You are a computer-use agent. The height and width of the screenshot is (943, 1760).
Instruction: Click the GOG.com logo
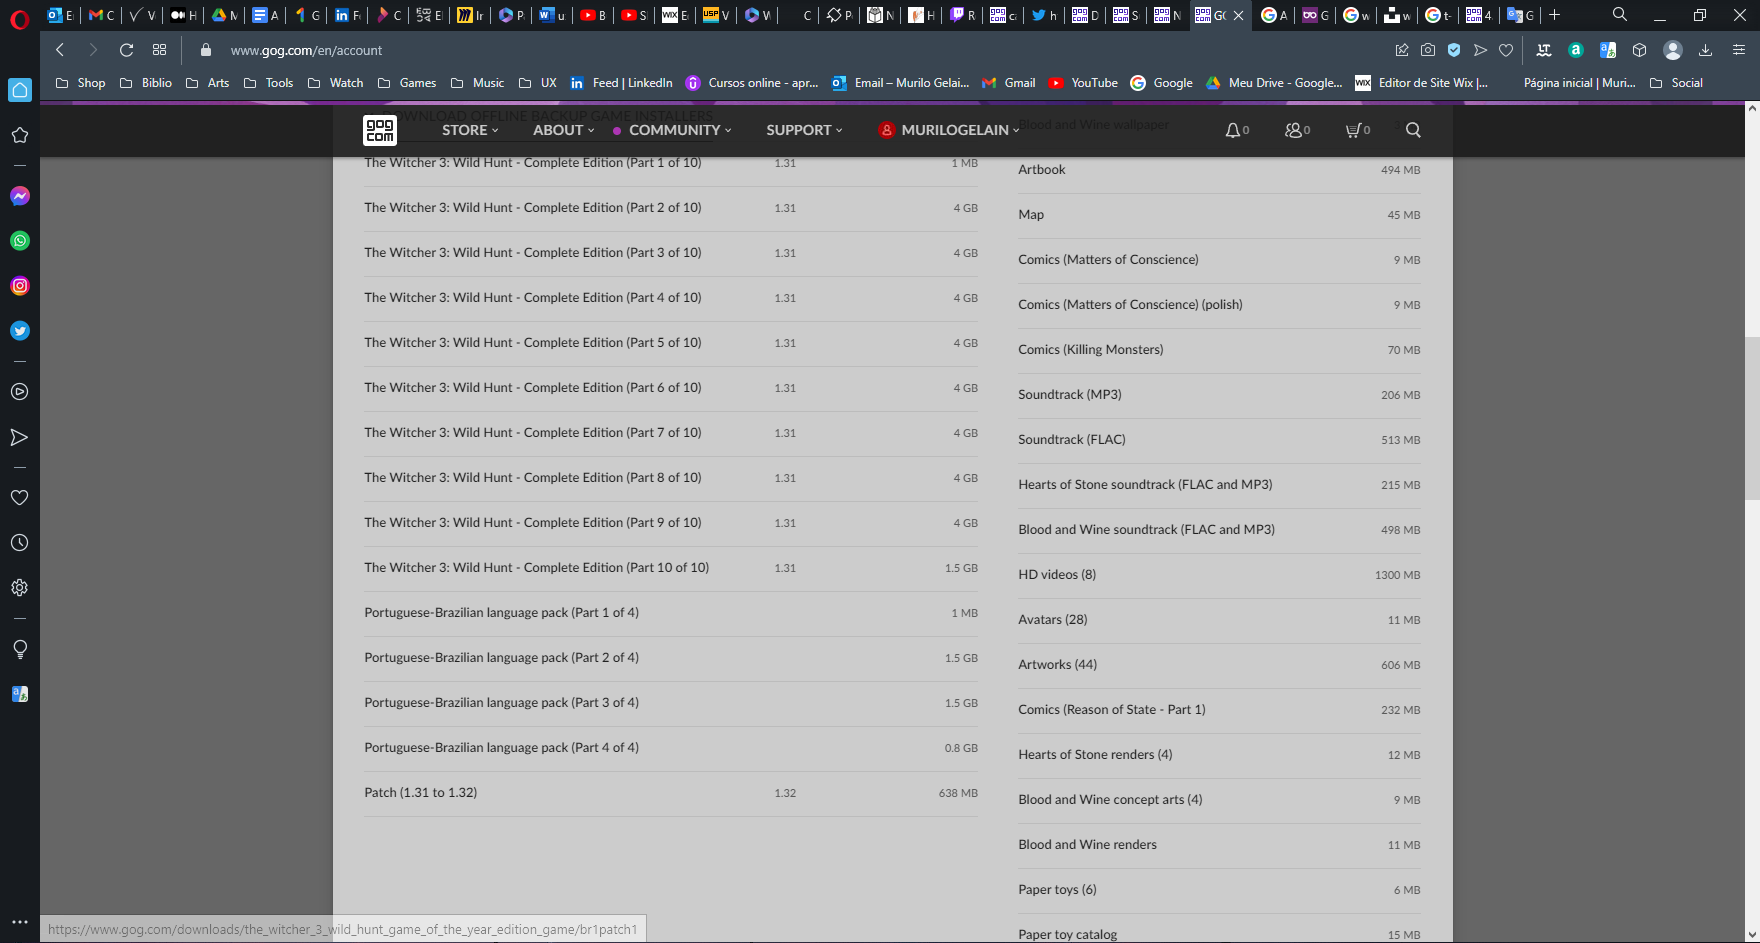point(380,130)
